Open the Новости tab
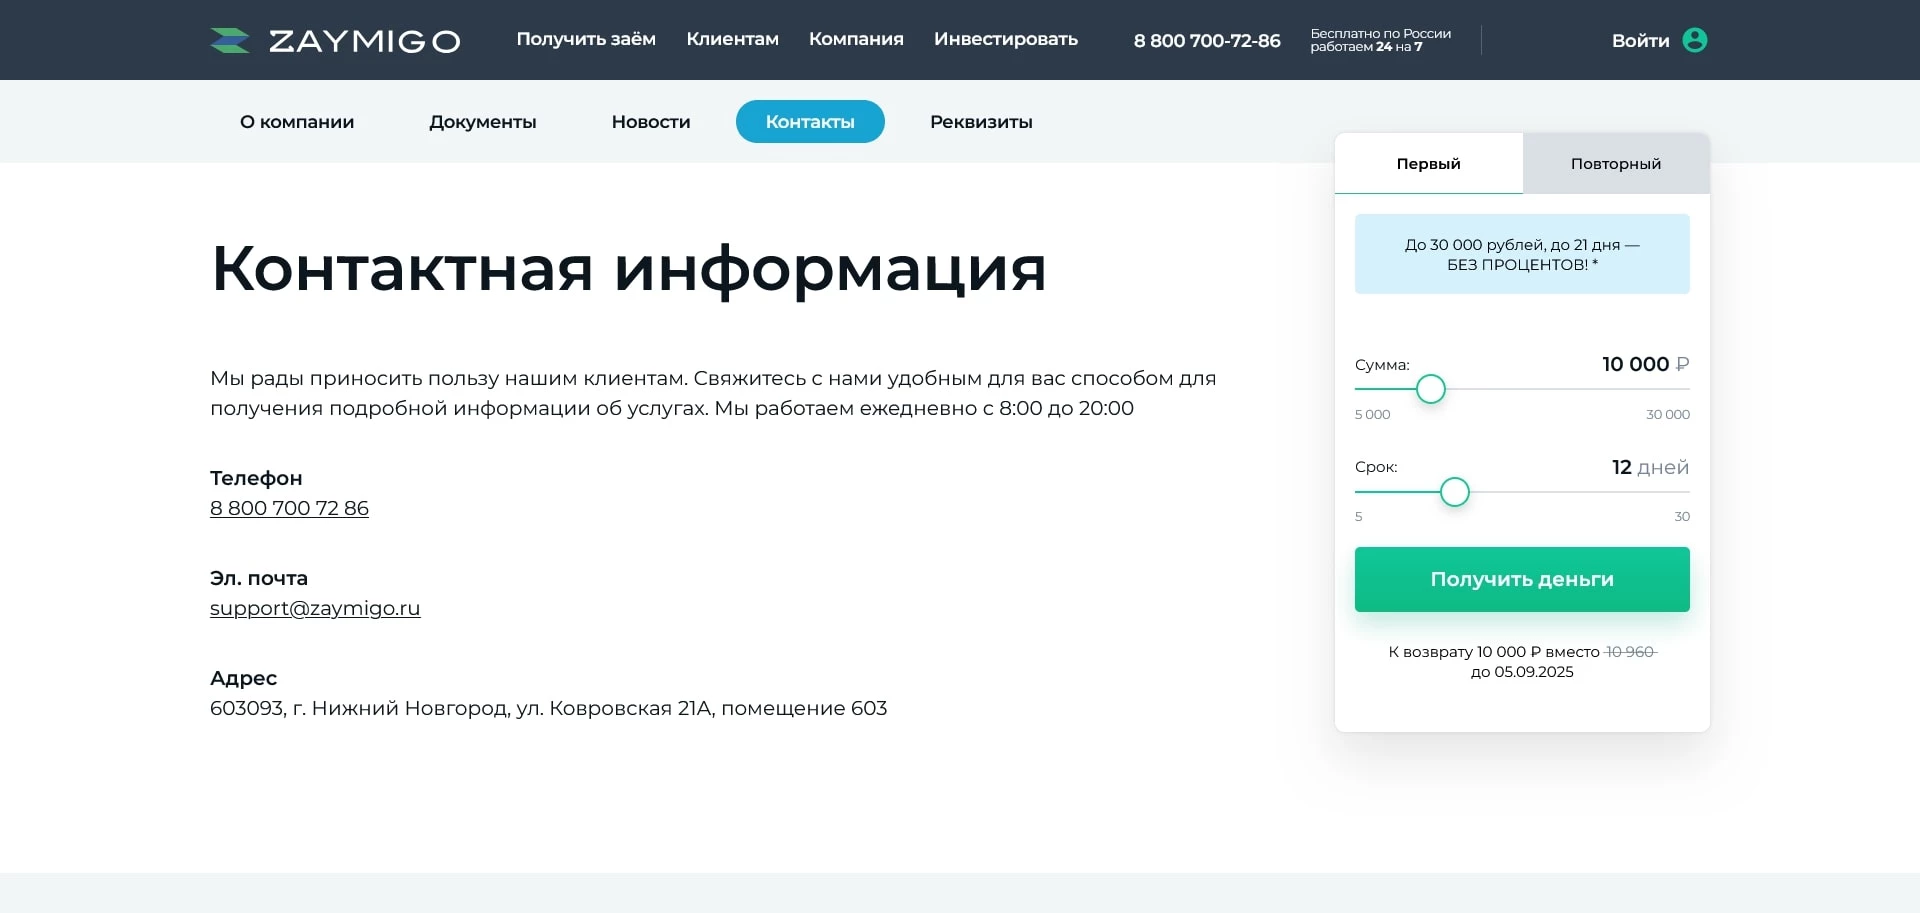 (x=650, y=121)
